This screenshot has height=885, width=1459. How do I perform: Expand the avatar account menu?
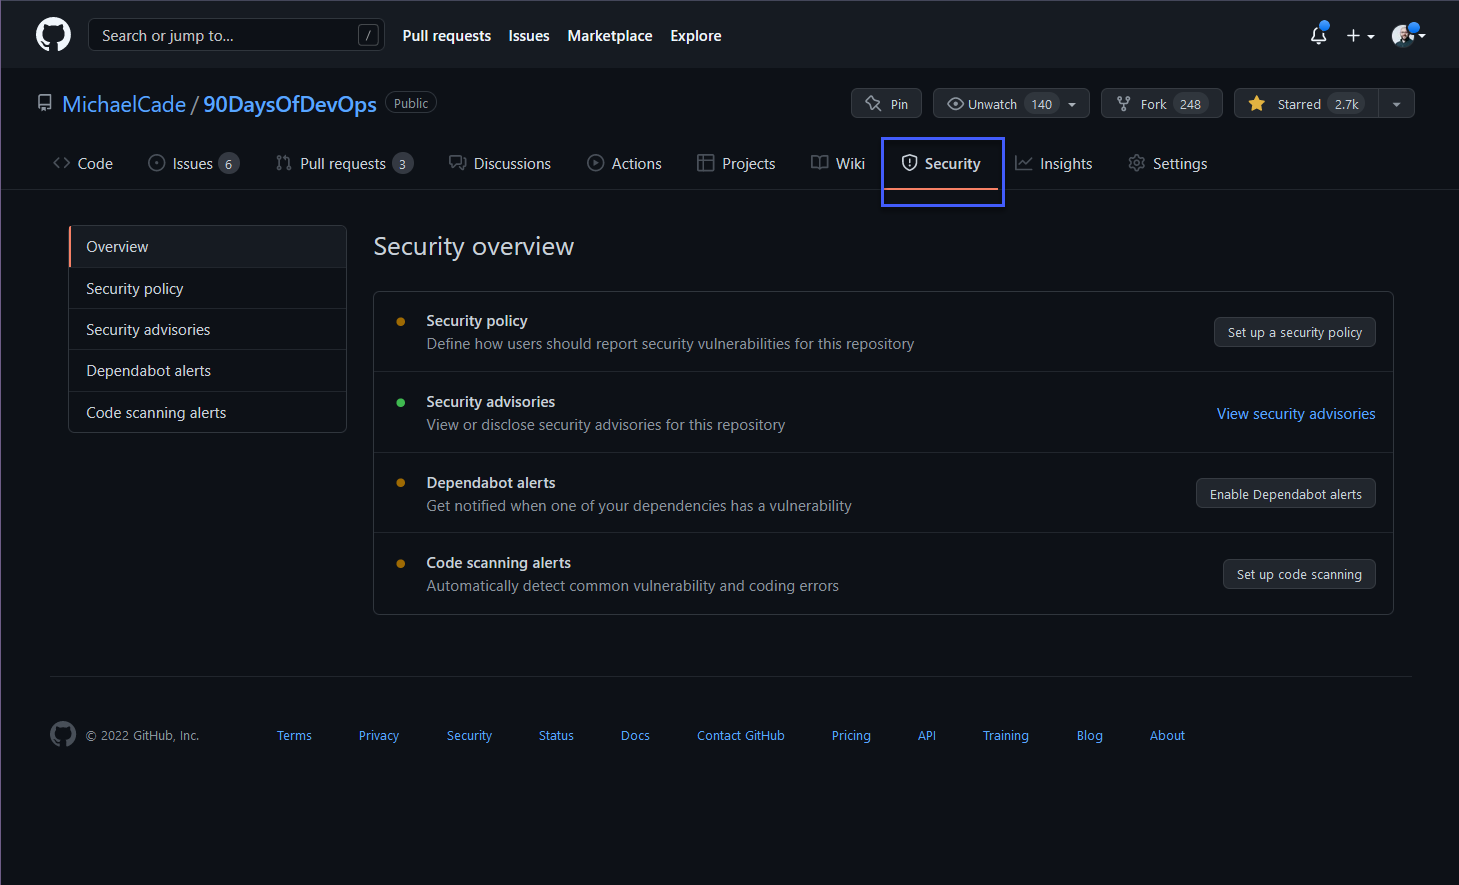click(x=1420, y=35)
